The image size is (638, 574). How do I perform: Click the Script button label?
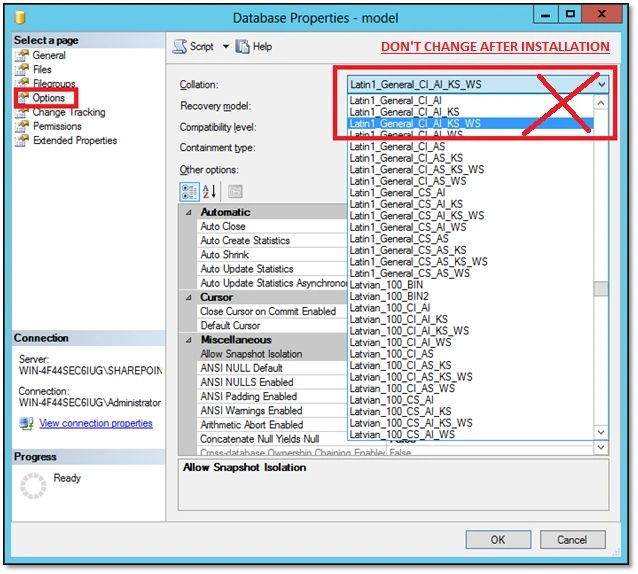click(202, 47)
